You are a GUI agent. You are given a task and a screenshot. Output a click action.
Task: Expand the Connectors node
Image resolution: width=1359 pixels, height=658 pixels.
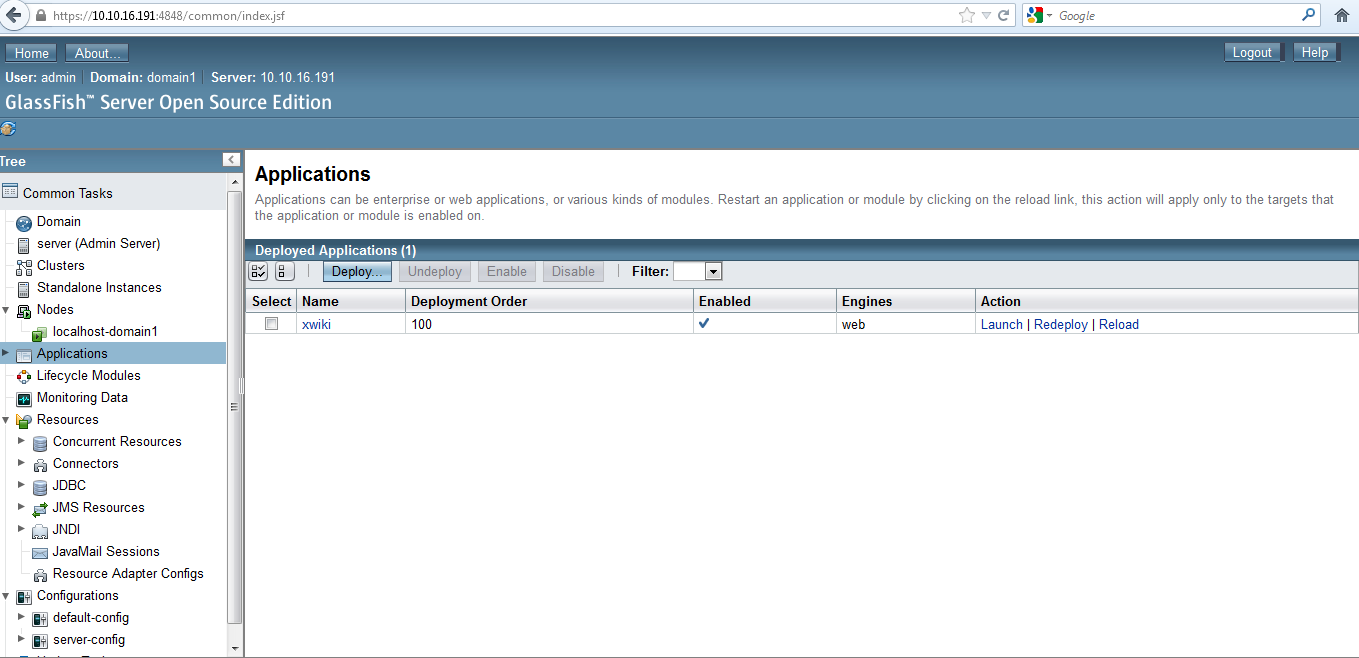[x=22, y=463]
